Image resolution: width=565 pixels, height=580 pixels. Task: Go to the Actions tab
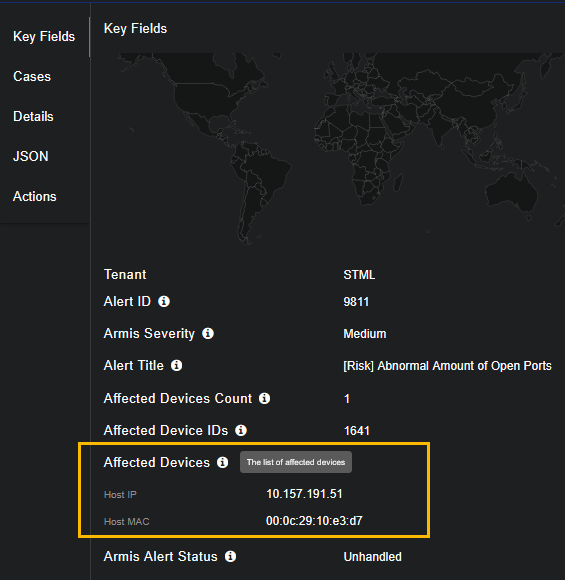tap(35, 196)
